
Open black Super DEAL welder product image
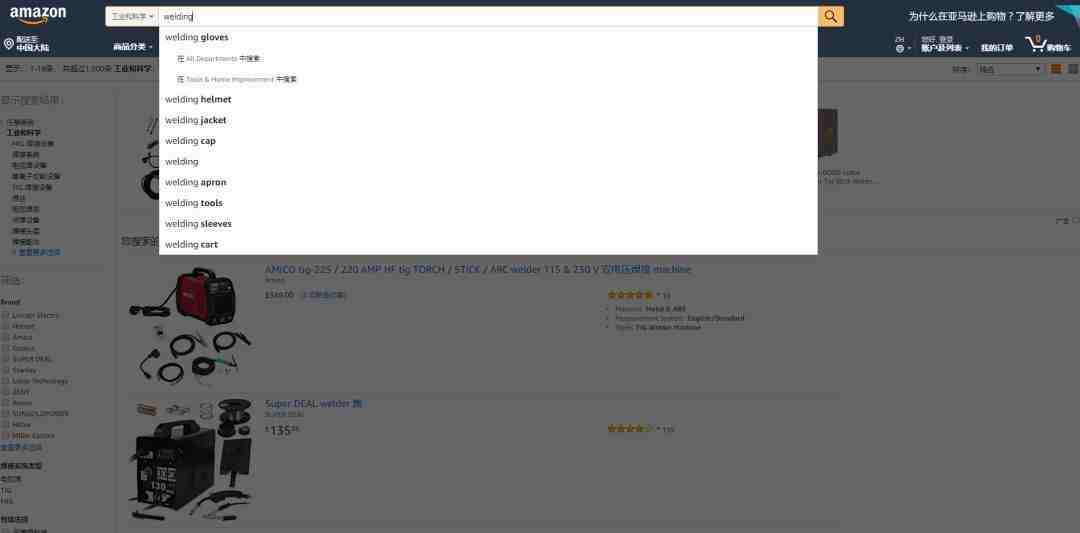[193, 460]
